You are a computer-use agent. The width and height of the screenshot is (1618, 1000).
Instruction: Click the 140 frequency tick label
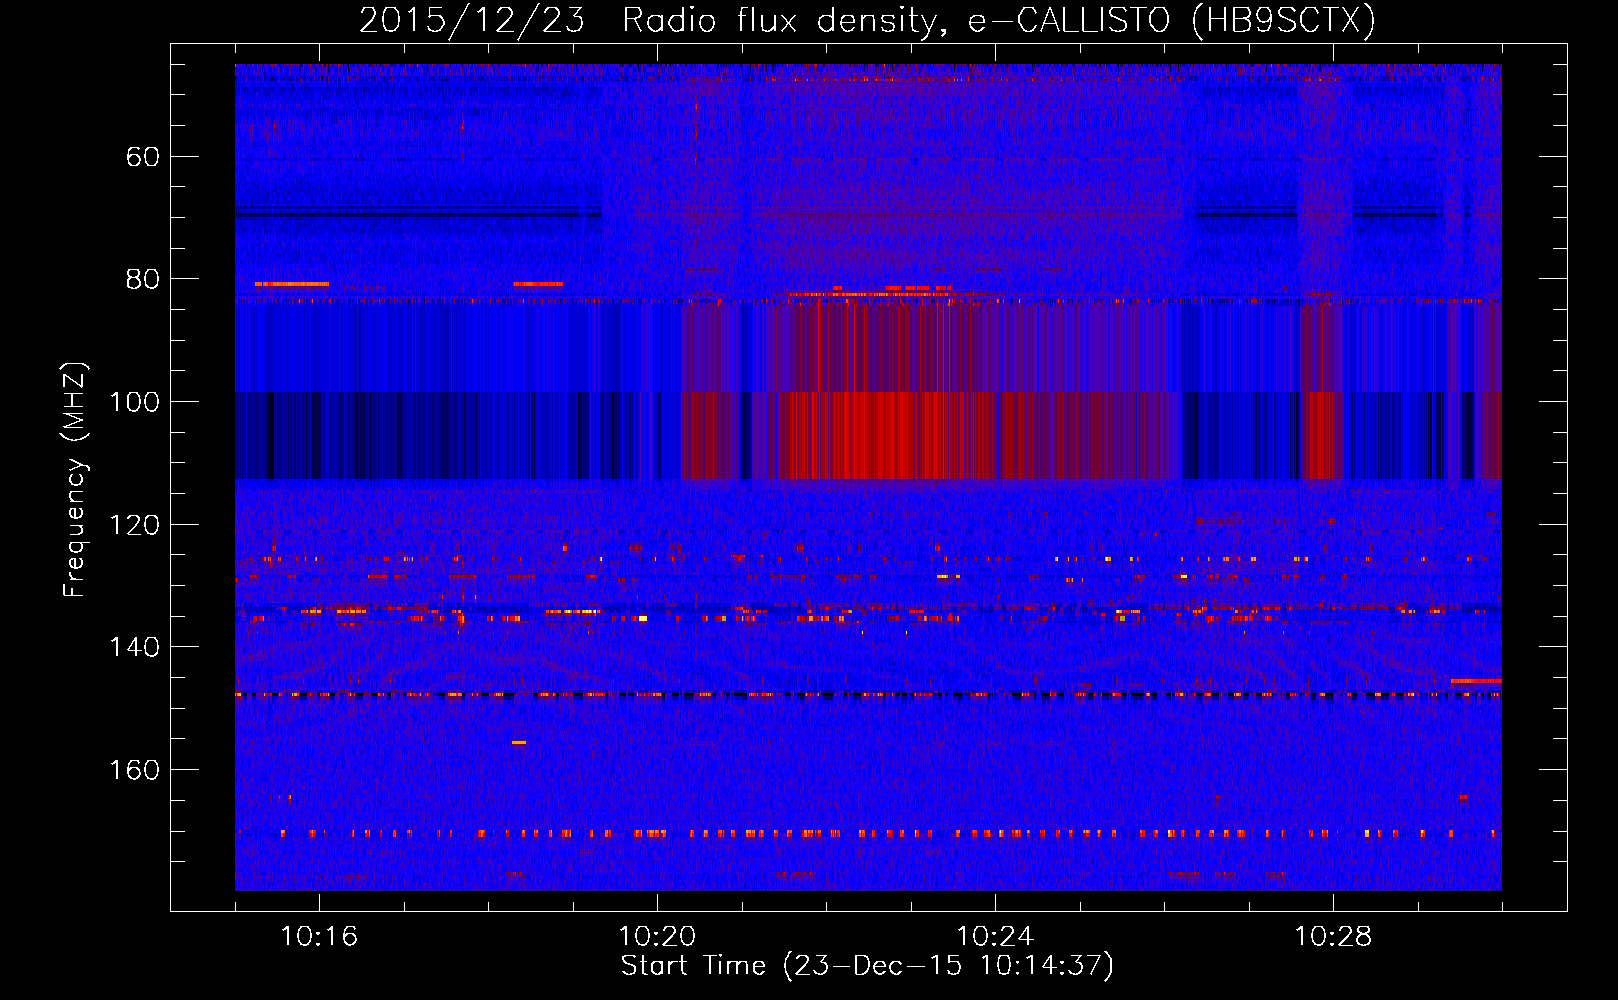pyautogui.click(x=134, y=647)
